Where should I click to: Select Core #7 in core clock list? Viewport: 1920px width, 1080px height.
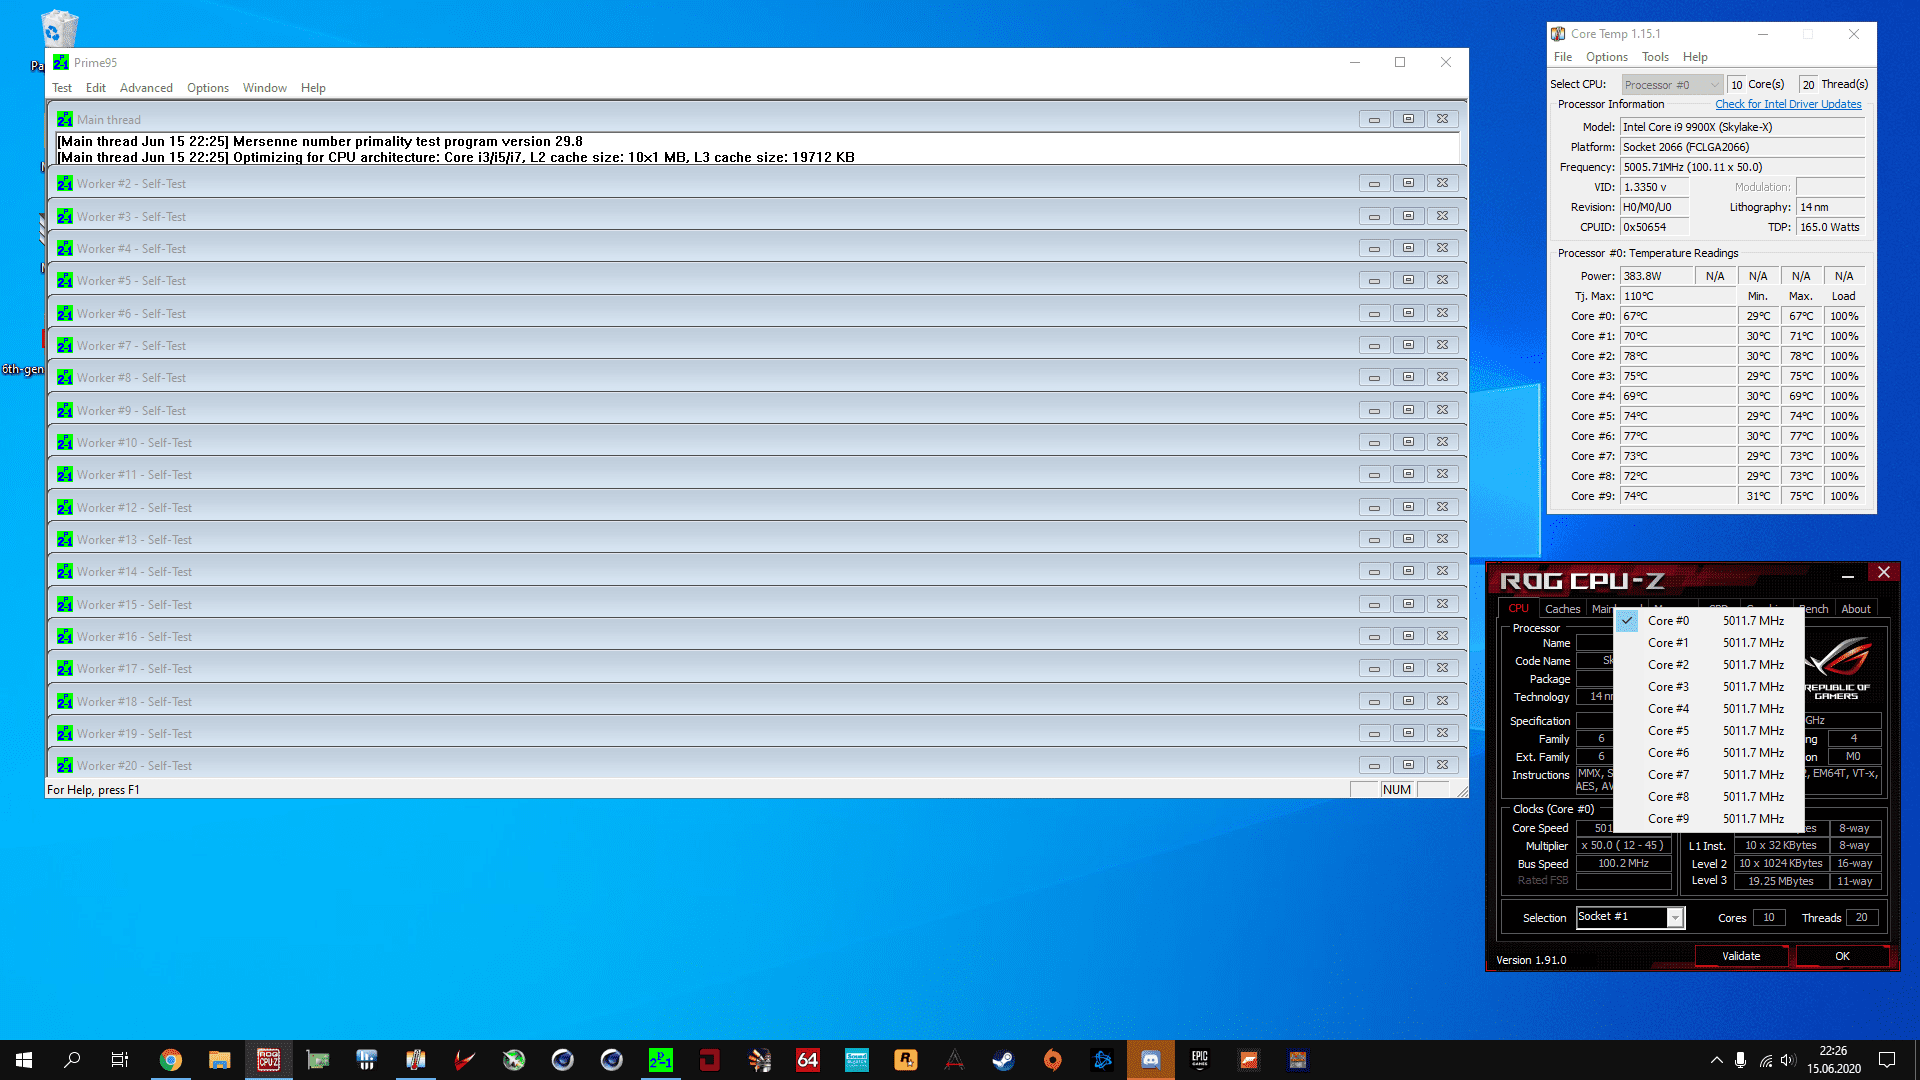[1710, 775]
